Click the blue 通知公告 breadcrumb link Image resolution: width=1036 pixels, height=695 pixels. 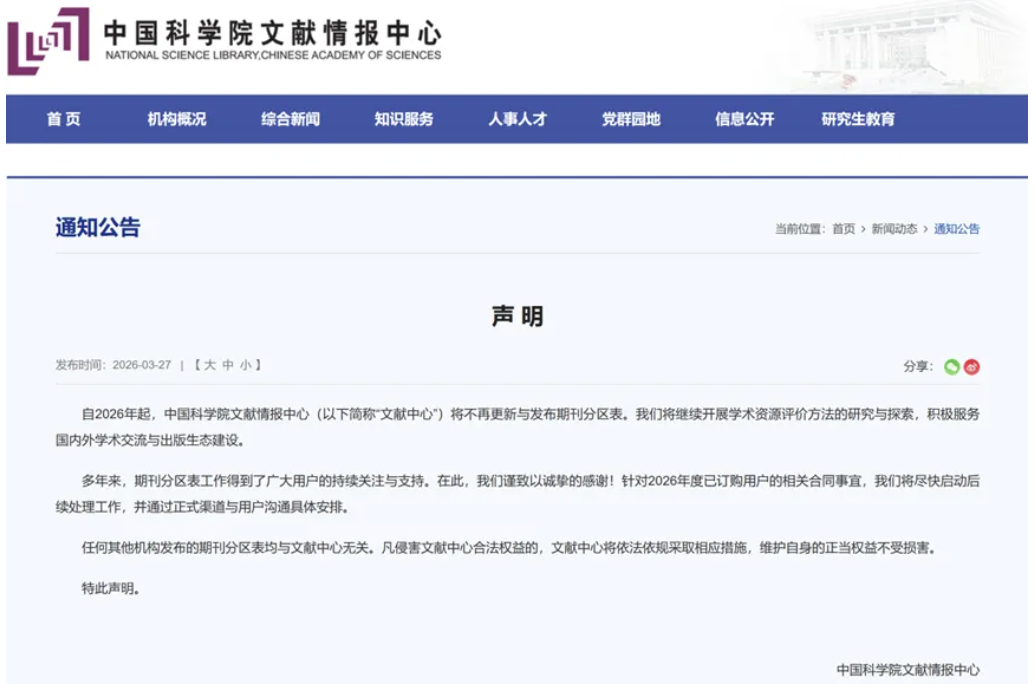957,229
